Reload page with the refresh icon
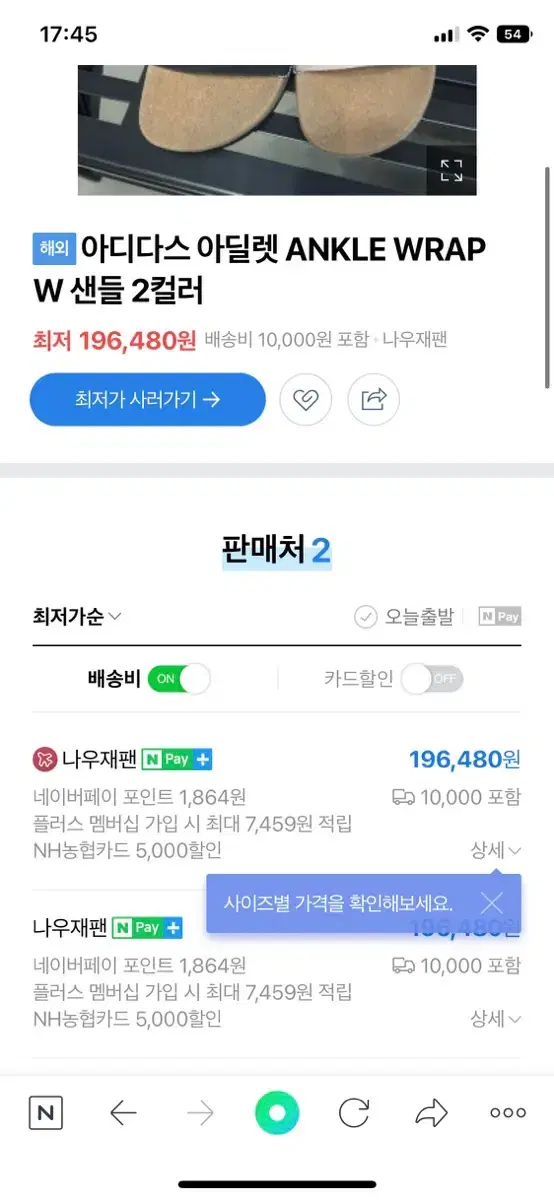Viewport: 554px width, 1200px height. click(354, 1113)
